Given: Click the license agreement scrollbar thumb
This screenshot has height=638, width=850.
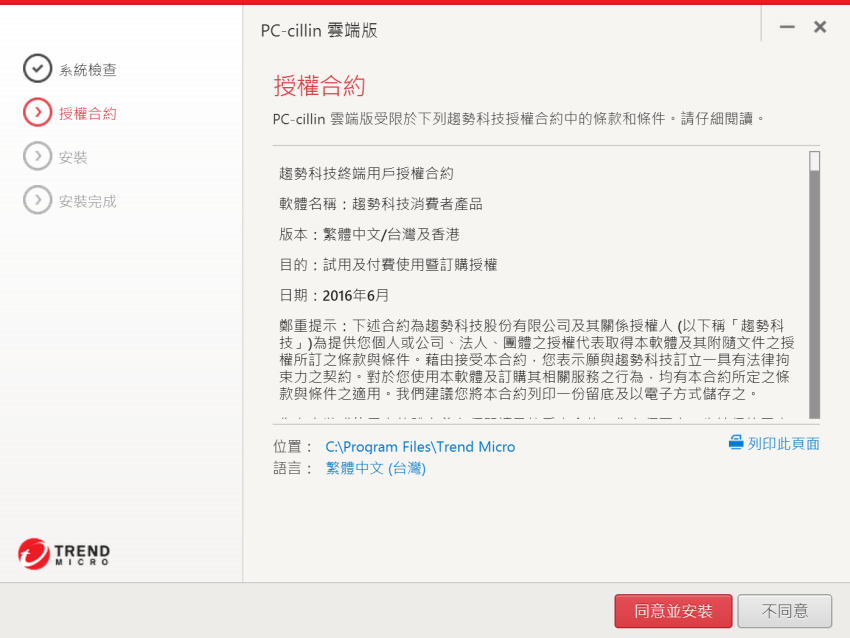Looking at the screenshot, I should pos(814,162).
